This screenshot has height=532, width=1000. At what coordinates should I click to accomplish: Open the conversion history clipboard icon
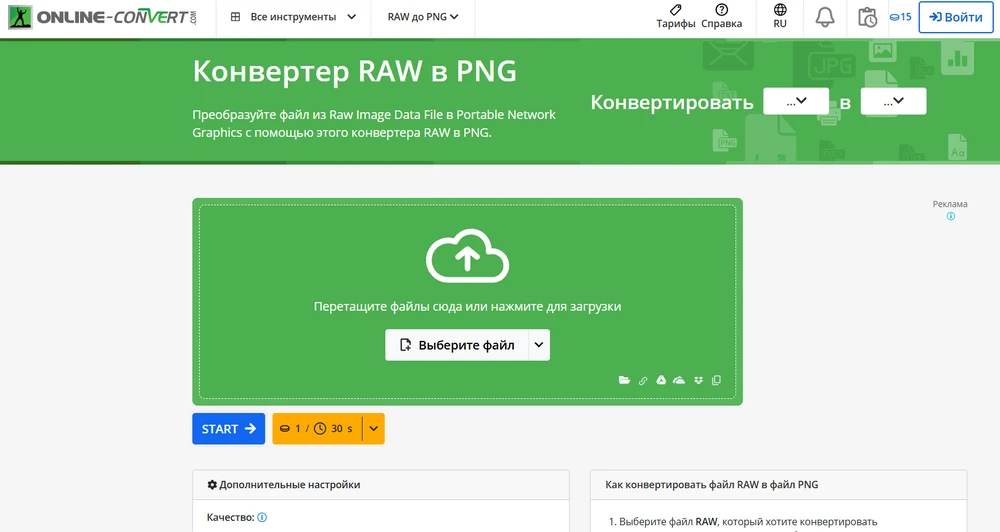click(868, 17)
